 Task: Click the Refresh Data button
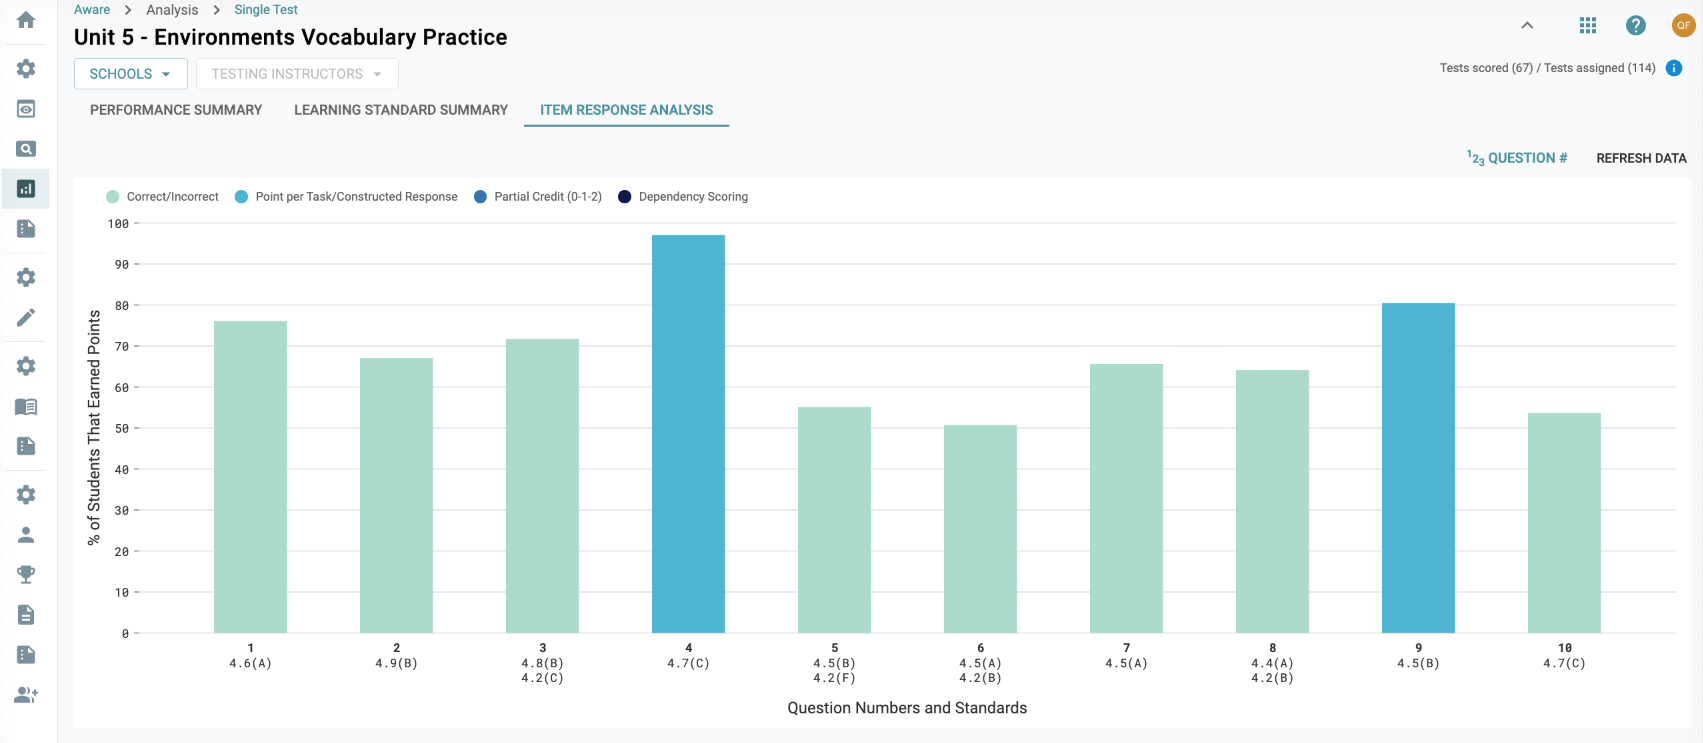pyautogui.click(x=1641, y=158)
